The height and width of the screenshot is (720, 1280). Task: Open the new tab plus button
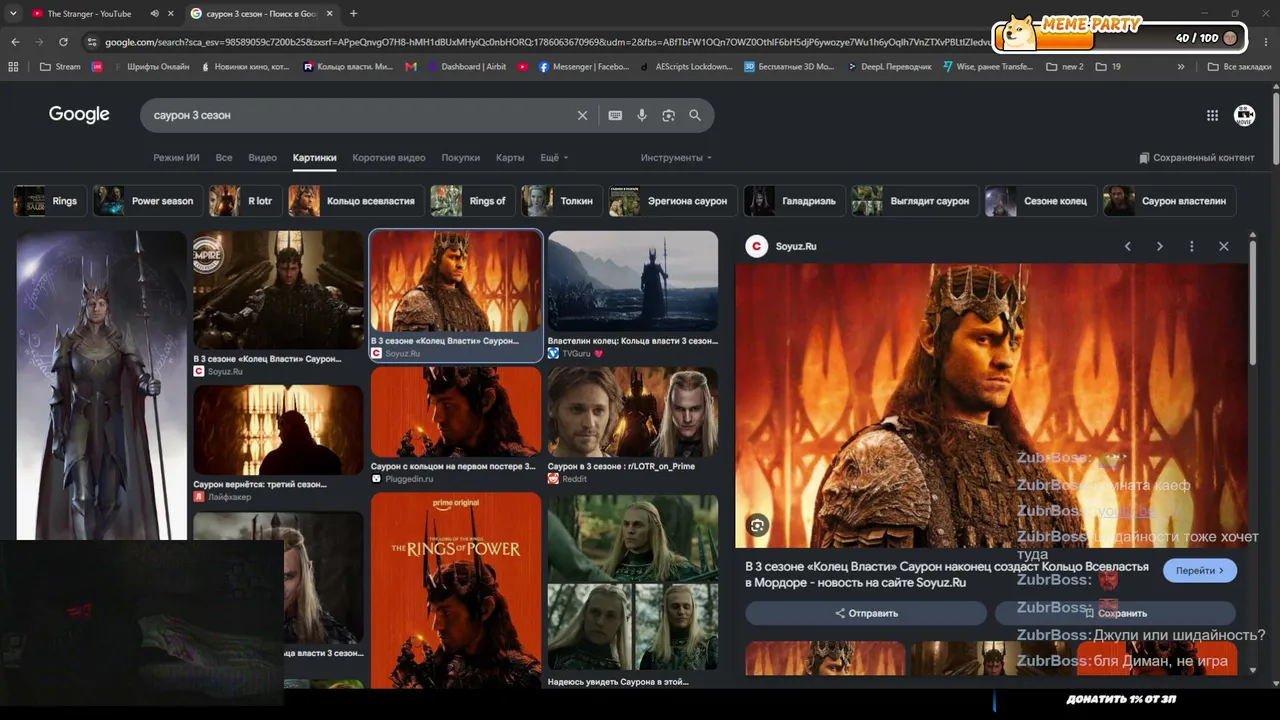pos(353,14)
